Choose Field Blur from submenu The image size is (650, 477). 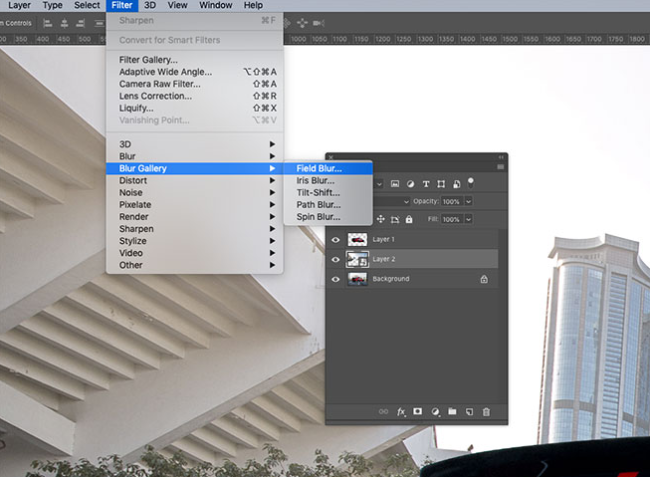(328, 168)
